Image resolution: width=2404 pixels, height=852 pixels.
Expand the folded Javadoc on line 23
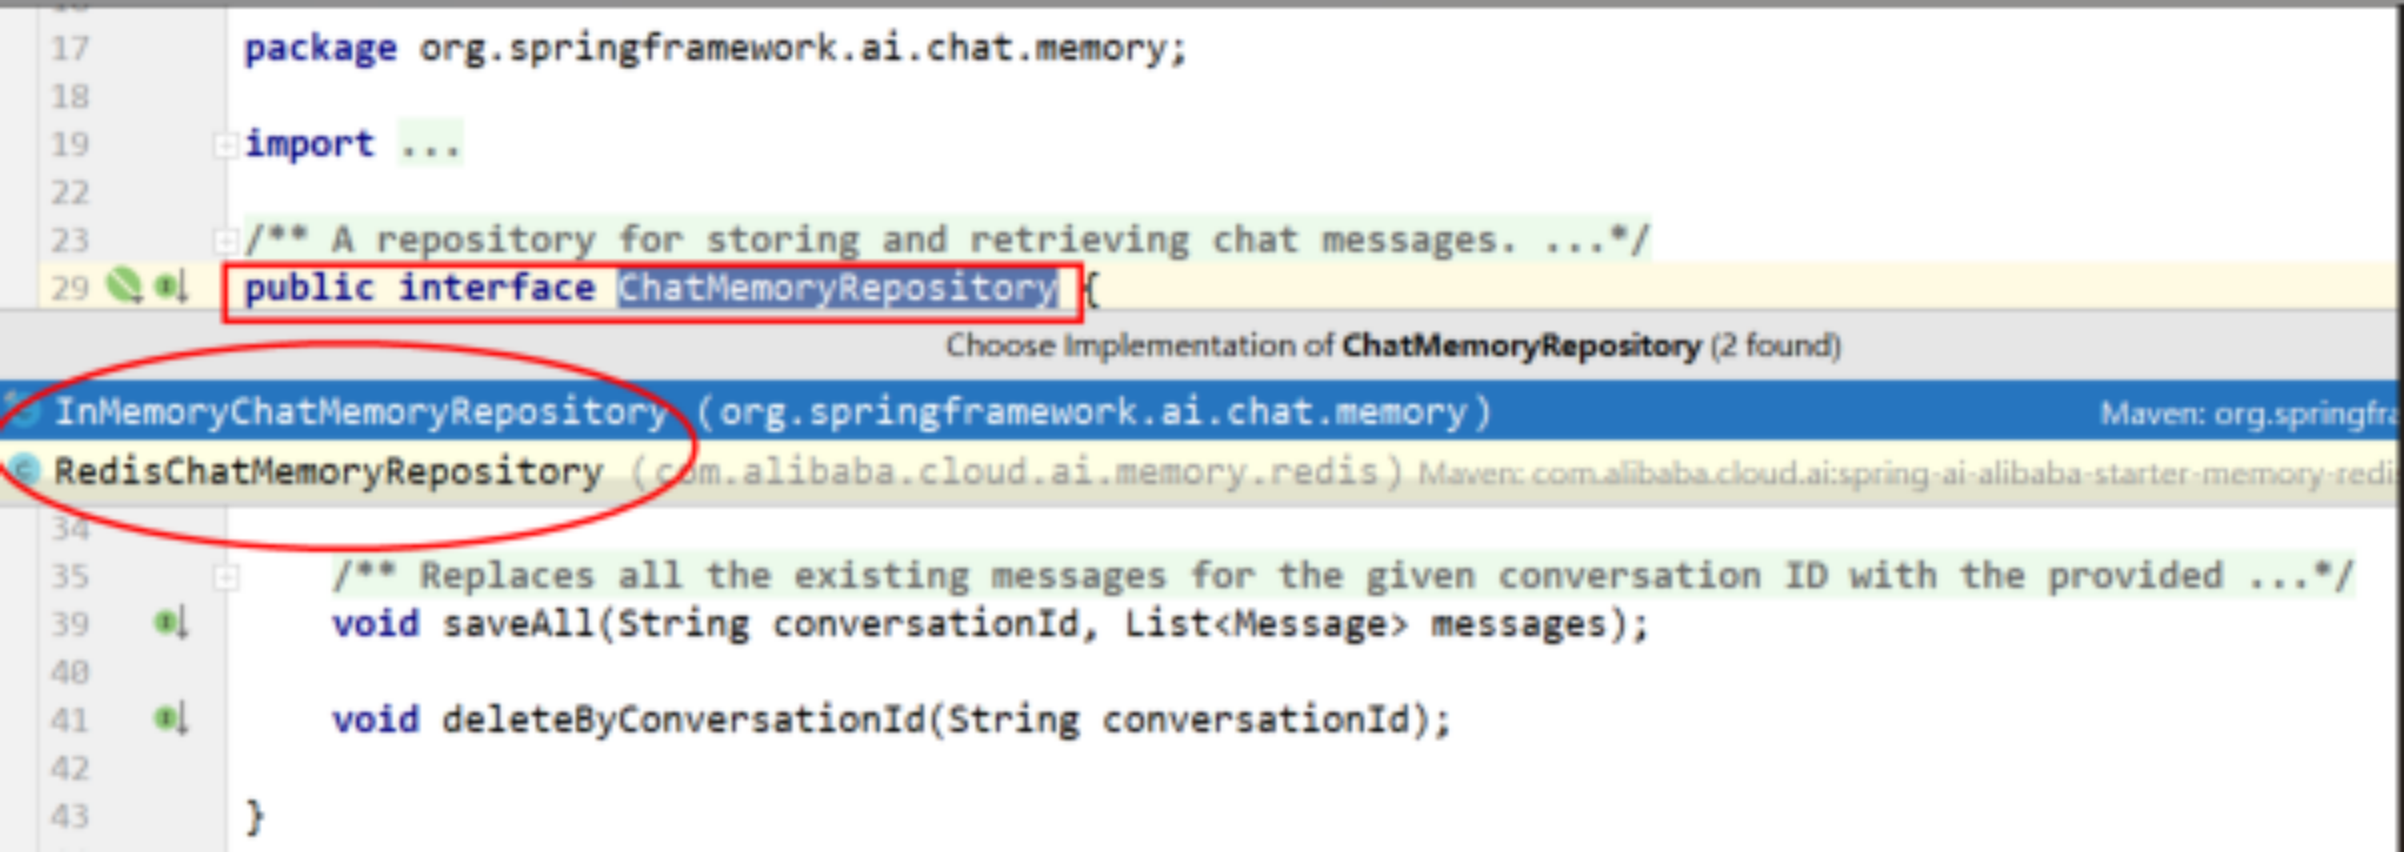pos(225,241)
